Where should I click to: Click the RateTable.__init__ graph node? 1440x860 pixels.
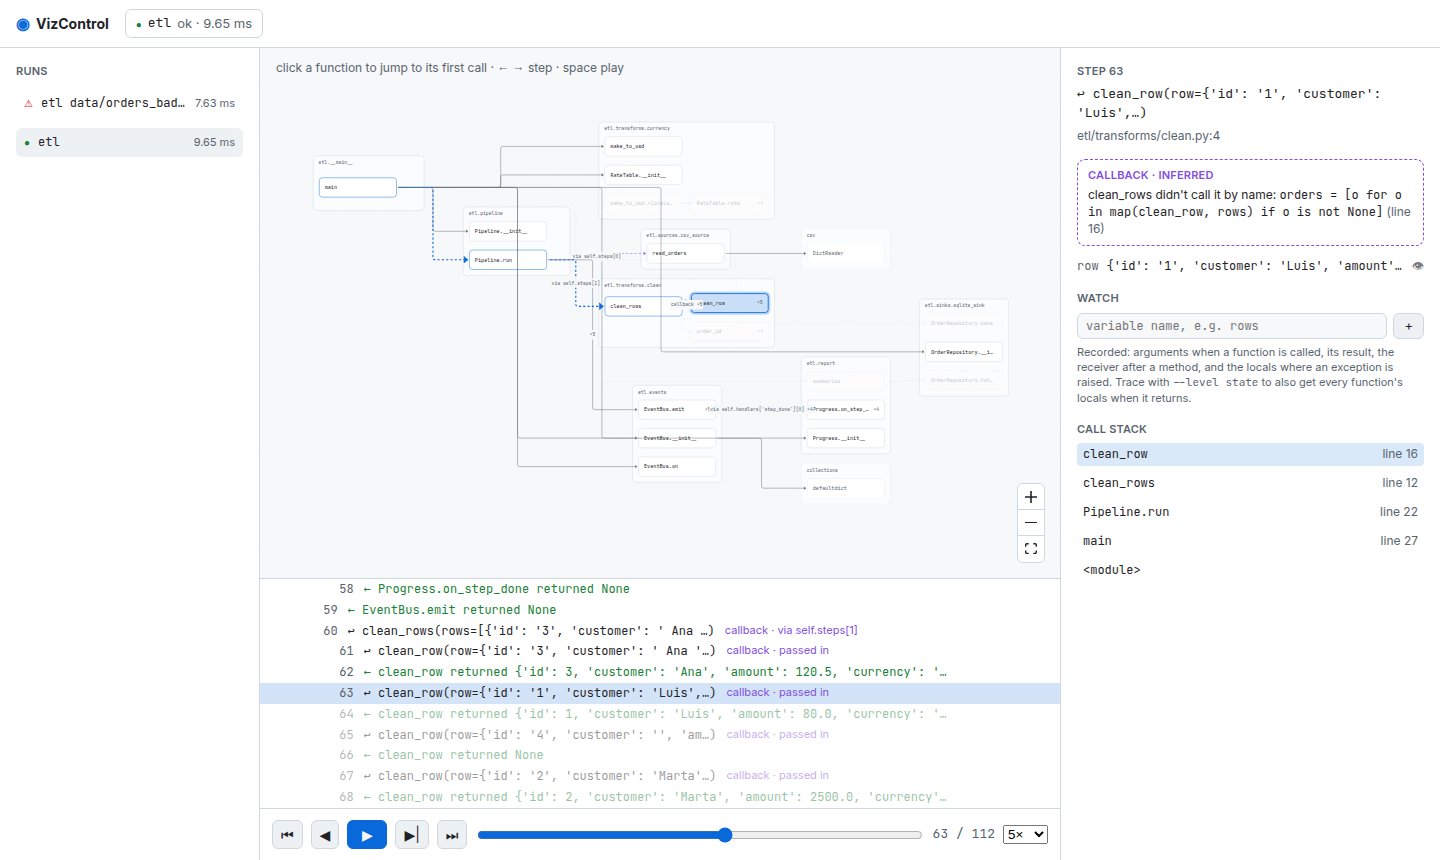coord(644,175)
